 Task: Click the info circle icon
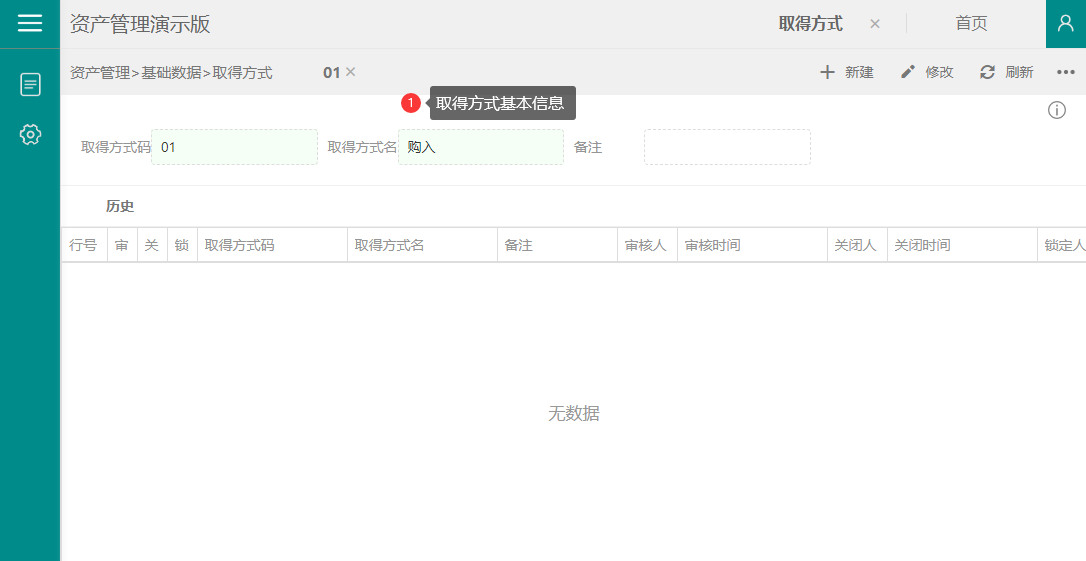(x=1056, y=110)
